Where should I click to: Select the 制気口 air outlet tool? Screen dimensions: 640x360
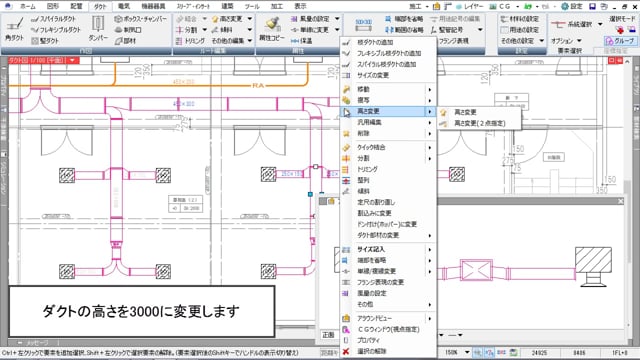point(128,30)
